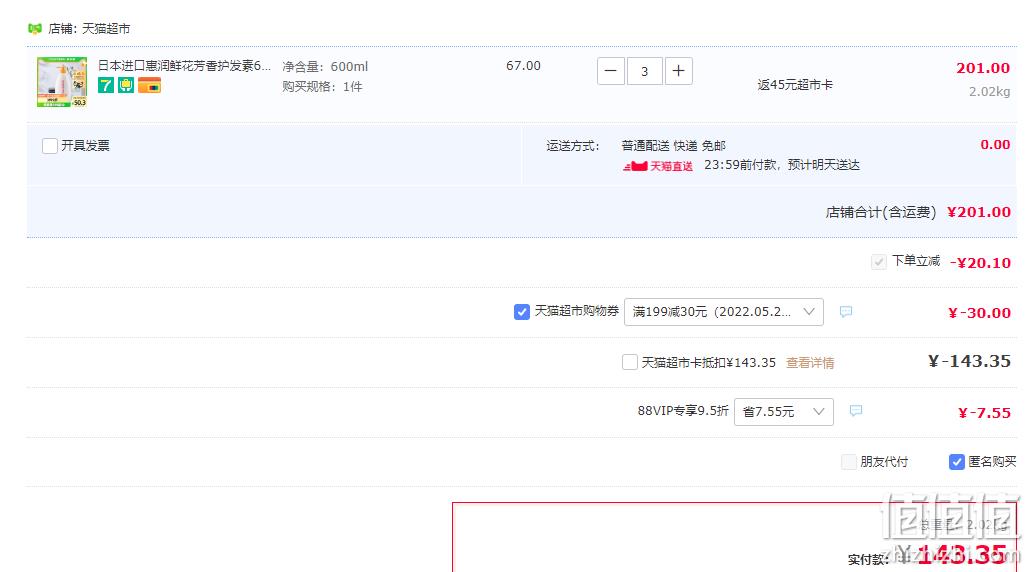This screenshot has height=572, width=1030.
Task: Click the comment icon beside 88VIP dropdown
Action: [855, 411]
